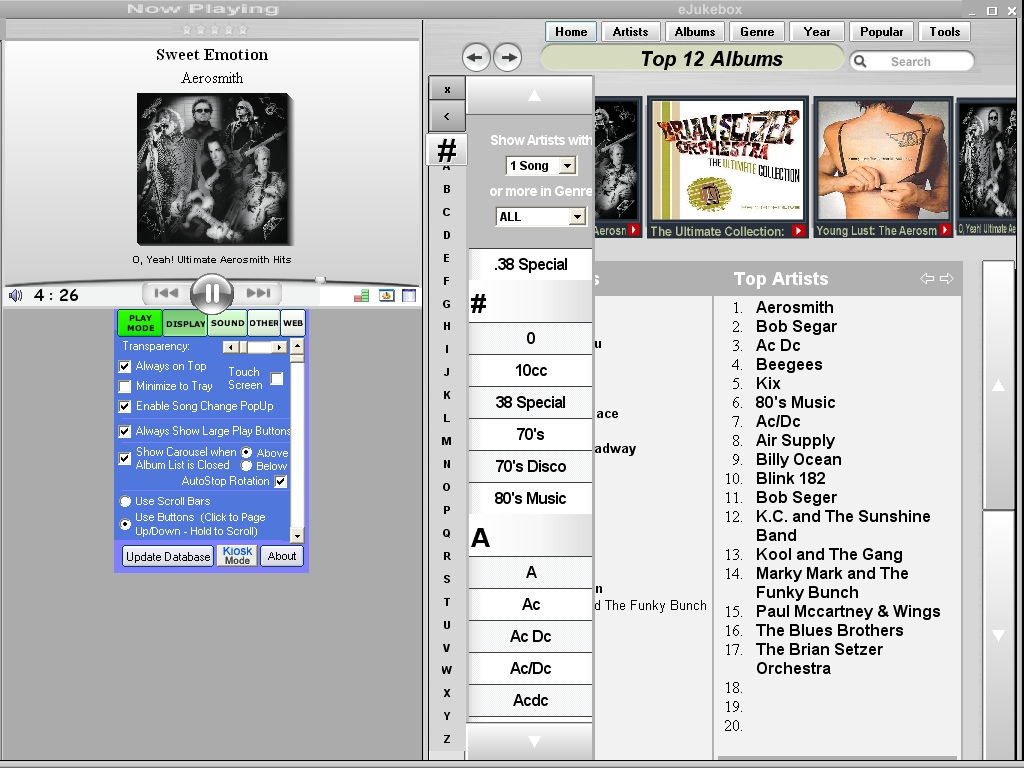Toggle the Always on Top checkbox

(125, 366)
